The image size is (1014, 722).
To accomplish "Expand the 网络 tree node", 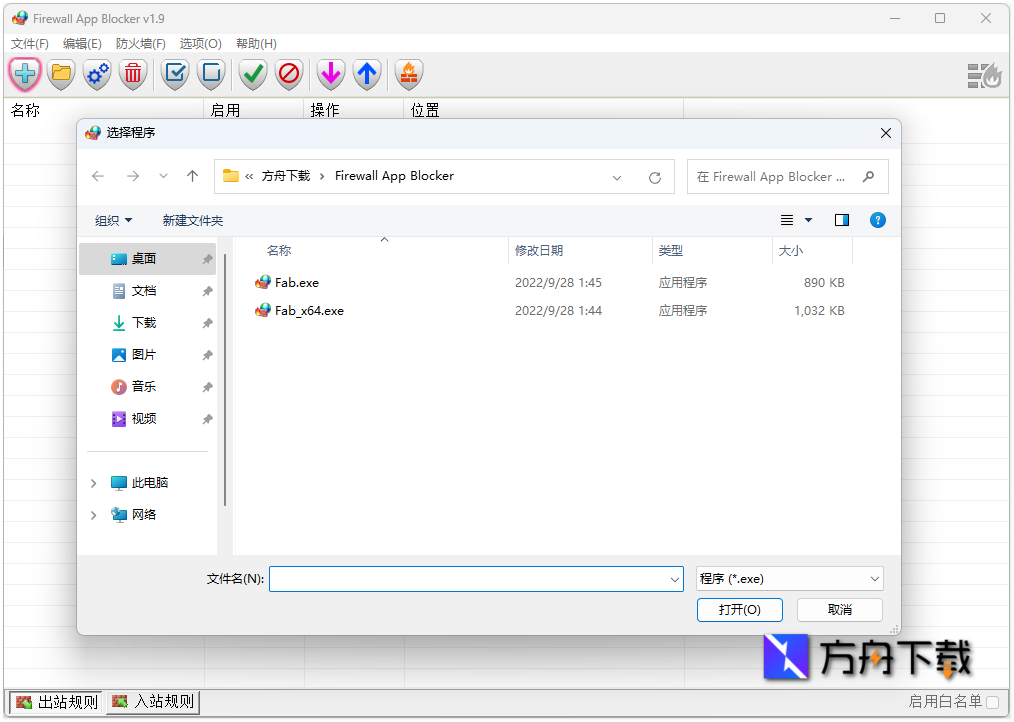I will [x=93, y=515].
